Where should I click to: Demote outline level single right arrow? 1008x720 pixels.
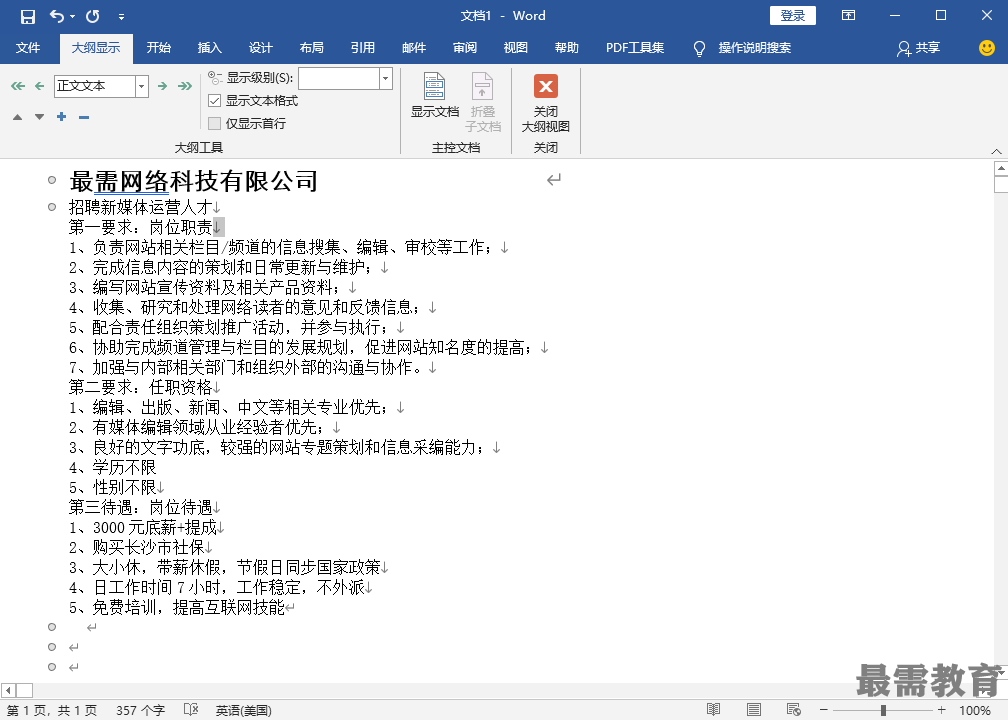(163, 86)
